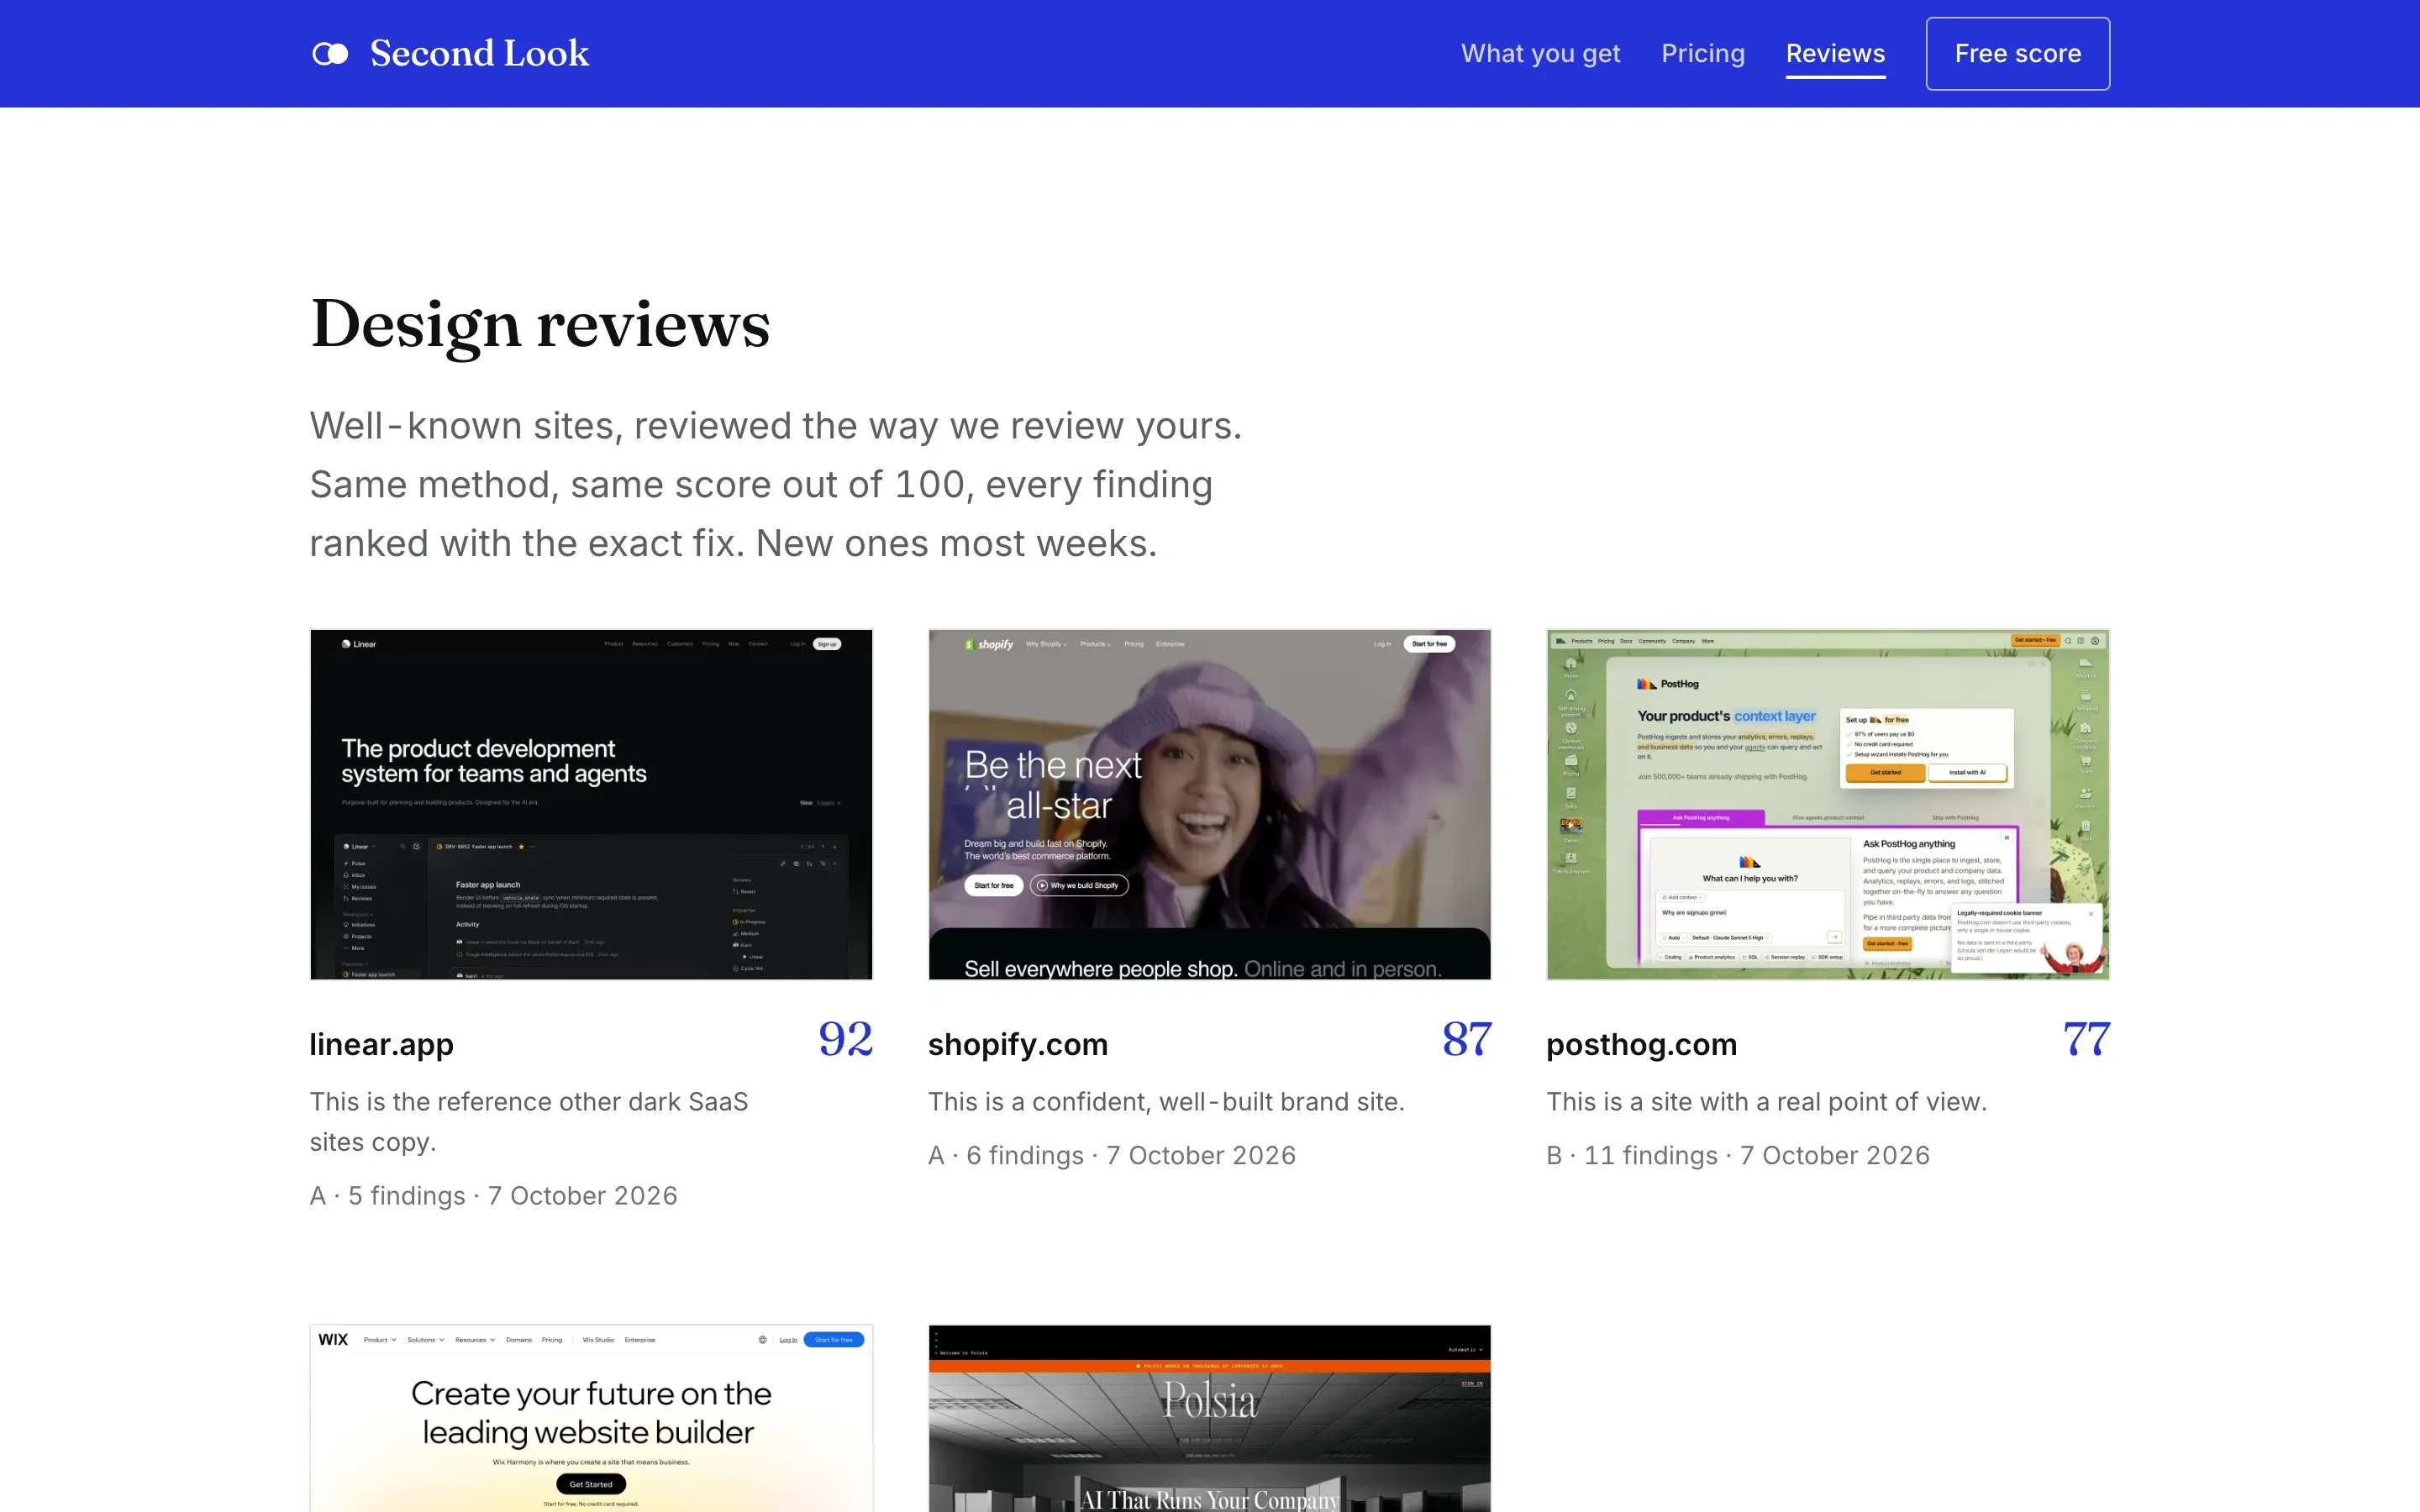The image size is (2420, 1512).
Task: Open the Second Look home link
Action: coord(450,54)
